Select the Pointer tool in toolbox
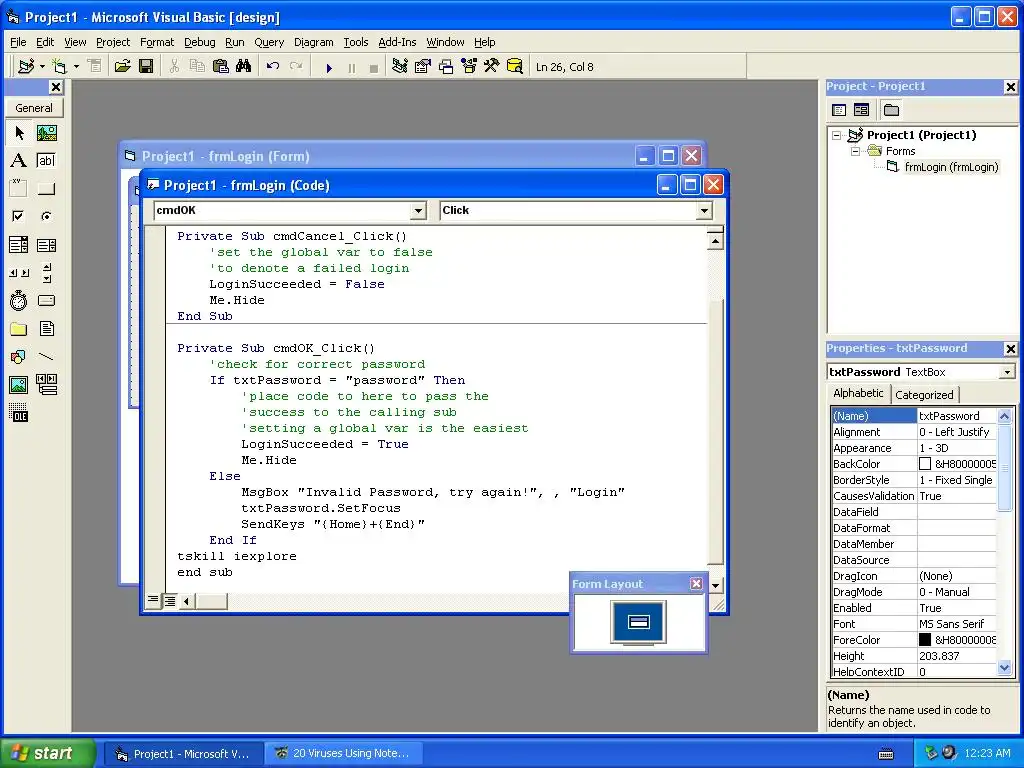1024x768 pixels. [x=19, y=133]
